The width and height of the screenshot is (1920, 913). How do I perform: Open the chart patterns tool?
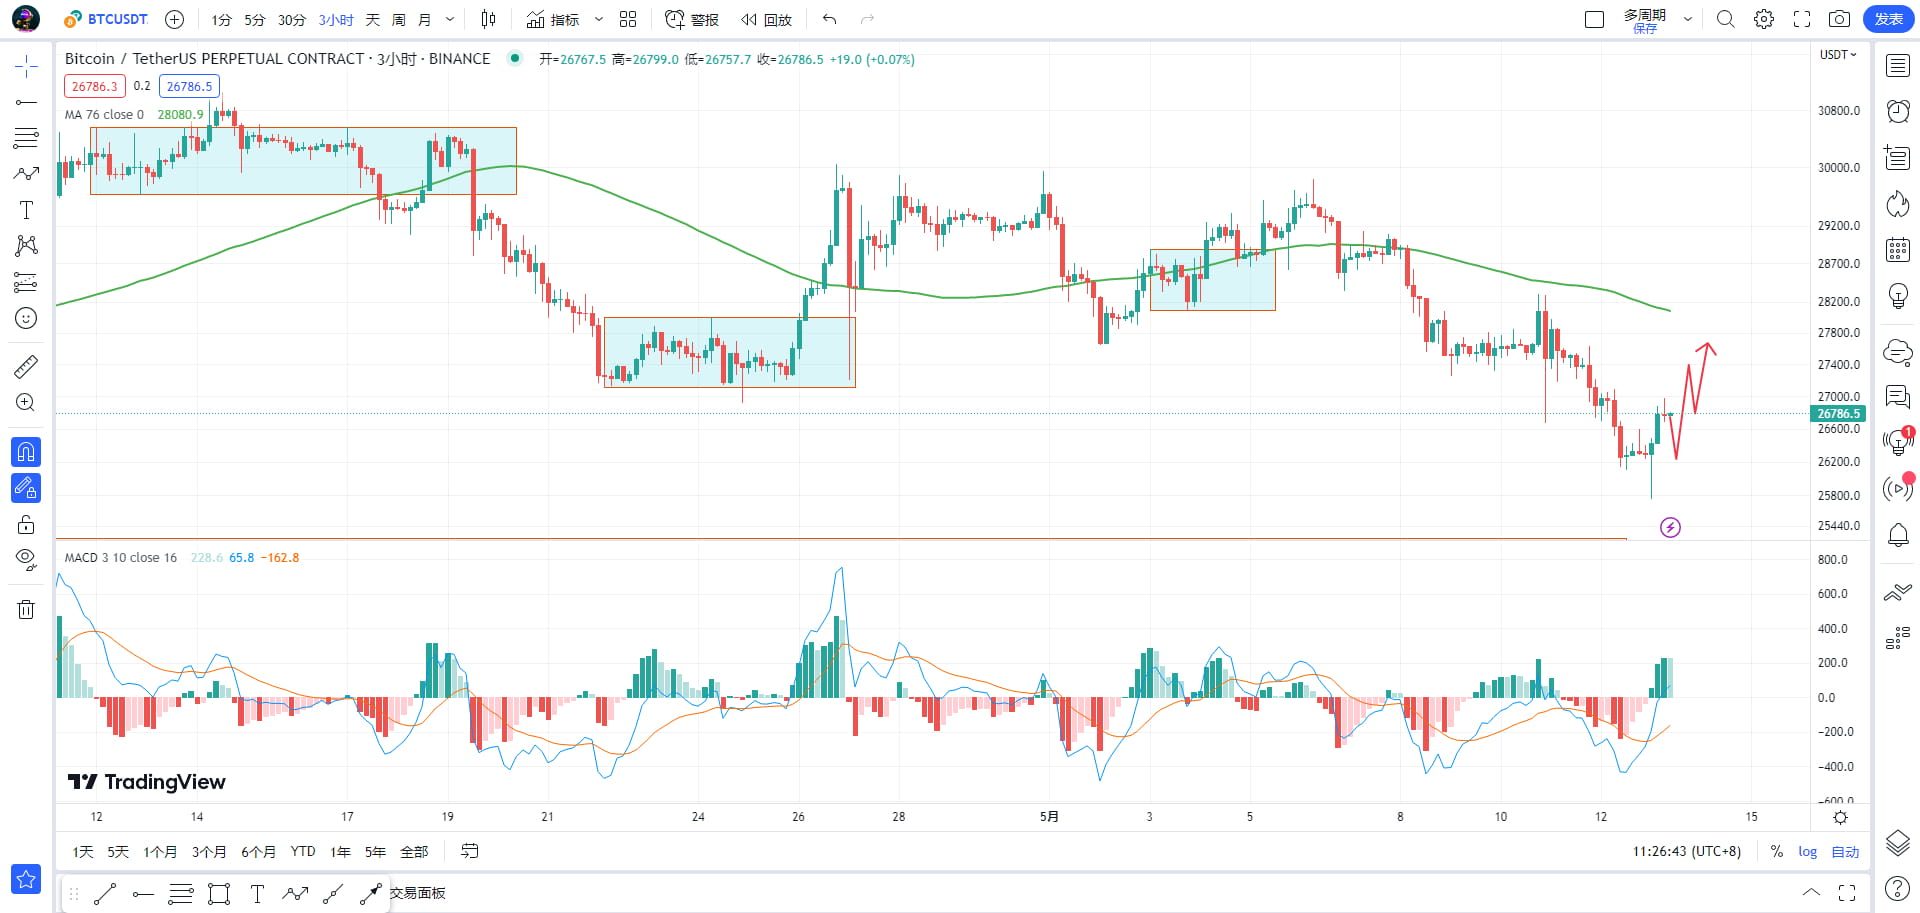tap(26, 246)
